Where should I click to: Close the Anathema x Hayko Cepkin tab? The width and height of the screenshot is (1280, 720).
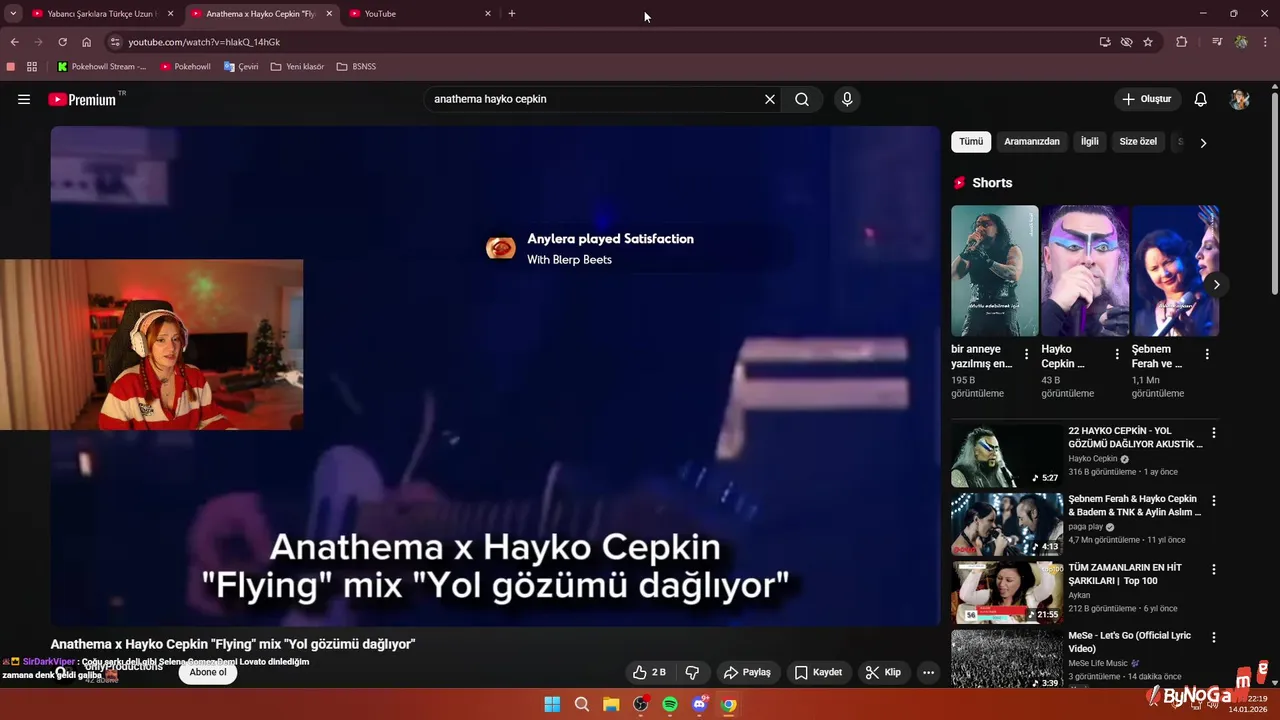click(329, 14)
